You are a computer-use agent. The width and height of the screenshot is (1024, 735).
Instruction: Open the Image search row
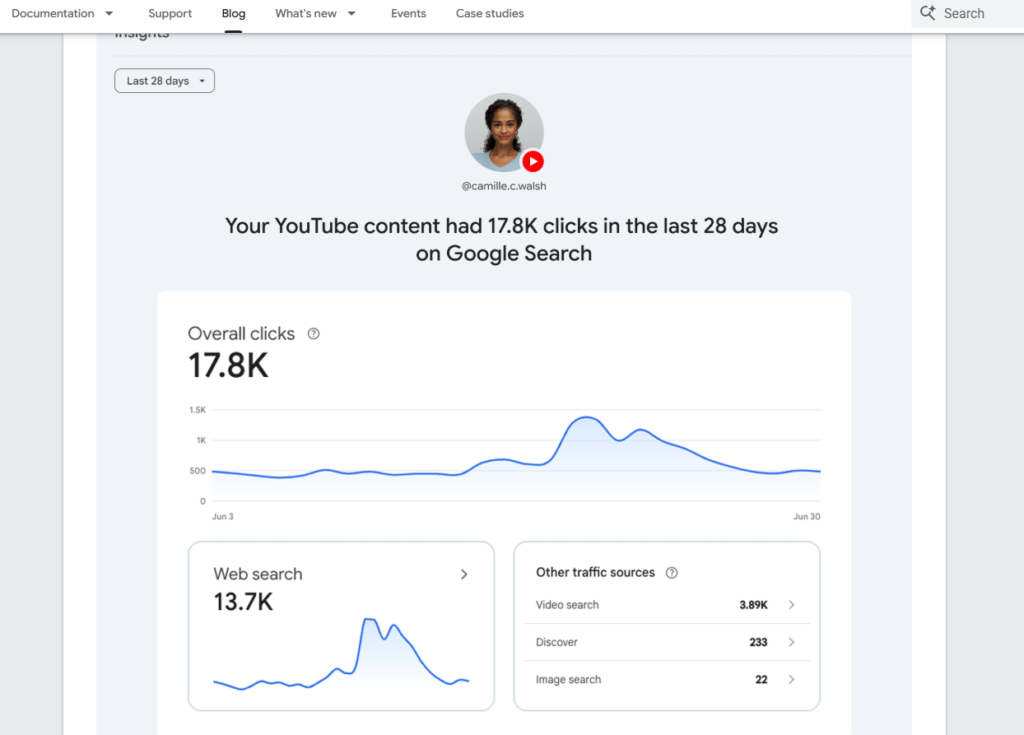click(666, 679)
